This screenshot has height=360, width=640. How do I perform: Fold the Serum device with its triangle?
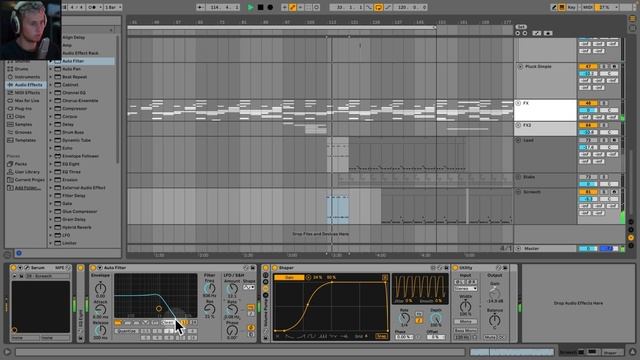coord(20,268)
